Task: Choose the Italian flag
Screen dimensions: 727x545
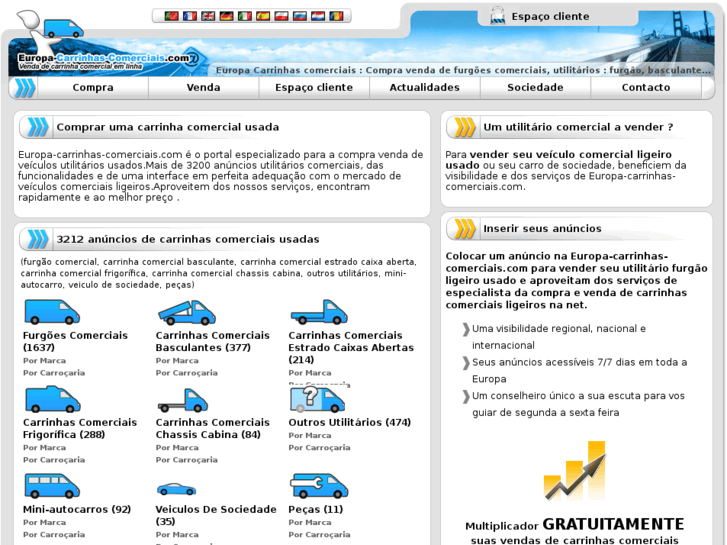Action: (x=244, y=16)
